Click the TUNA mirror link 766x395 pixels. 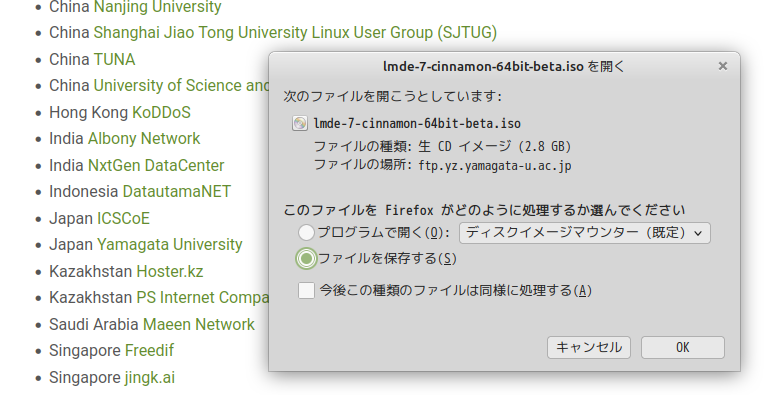(114, 59)
